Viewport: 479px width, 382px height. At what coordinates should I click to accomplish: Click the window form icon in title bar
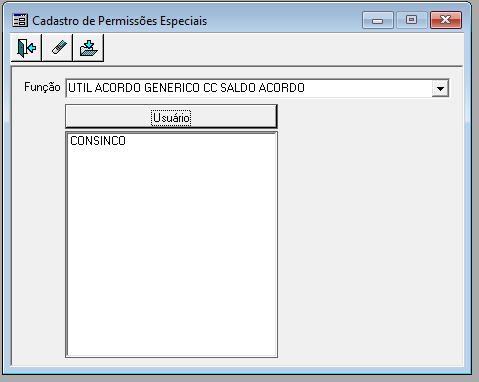click(x=20, y=20)
